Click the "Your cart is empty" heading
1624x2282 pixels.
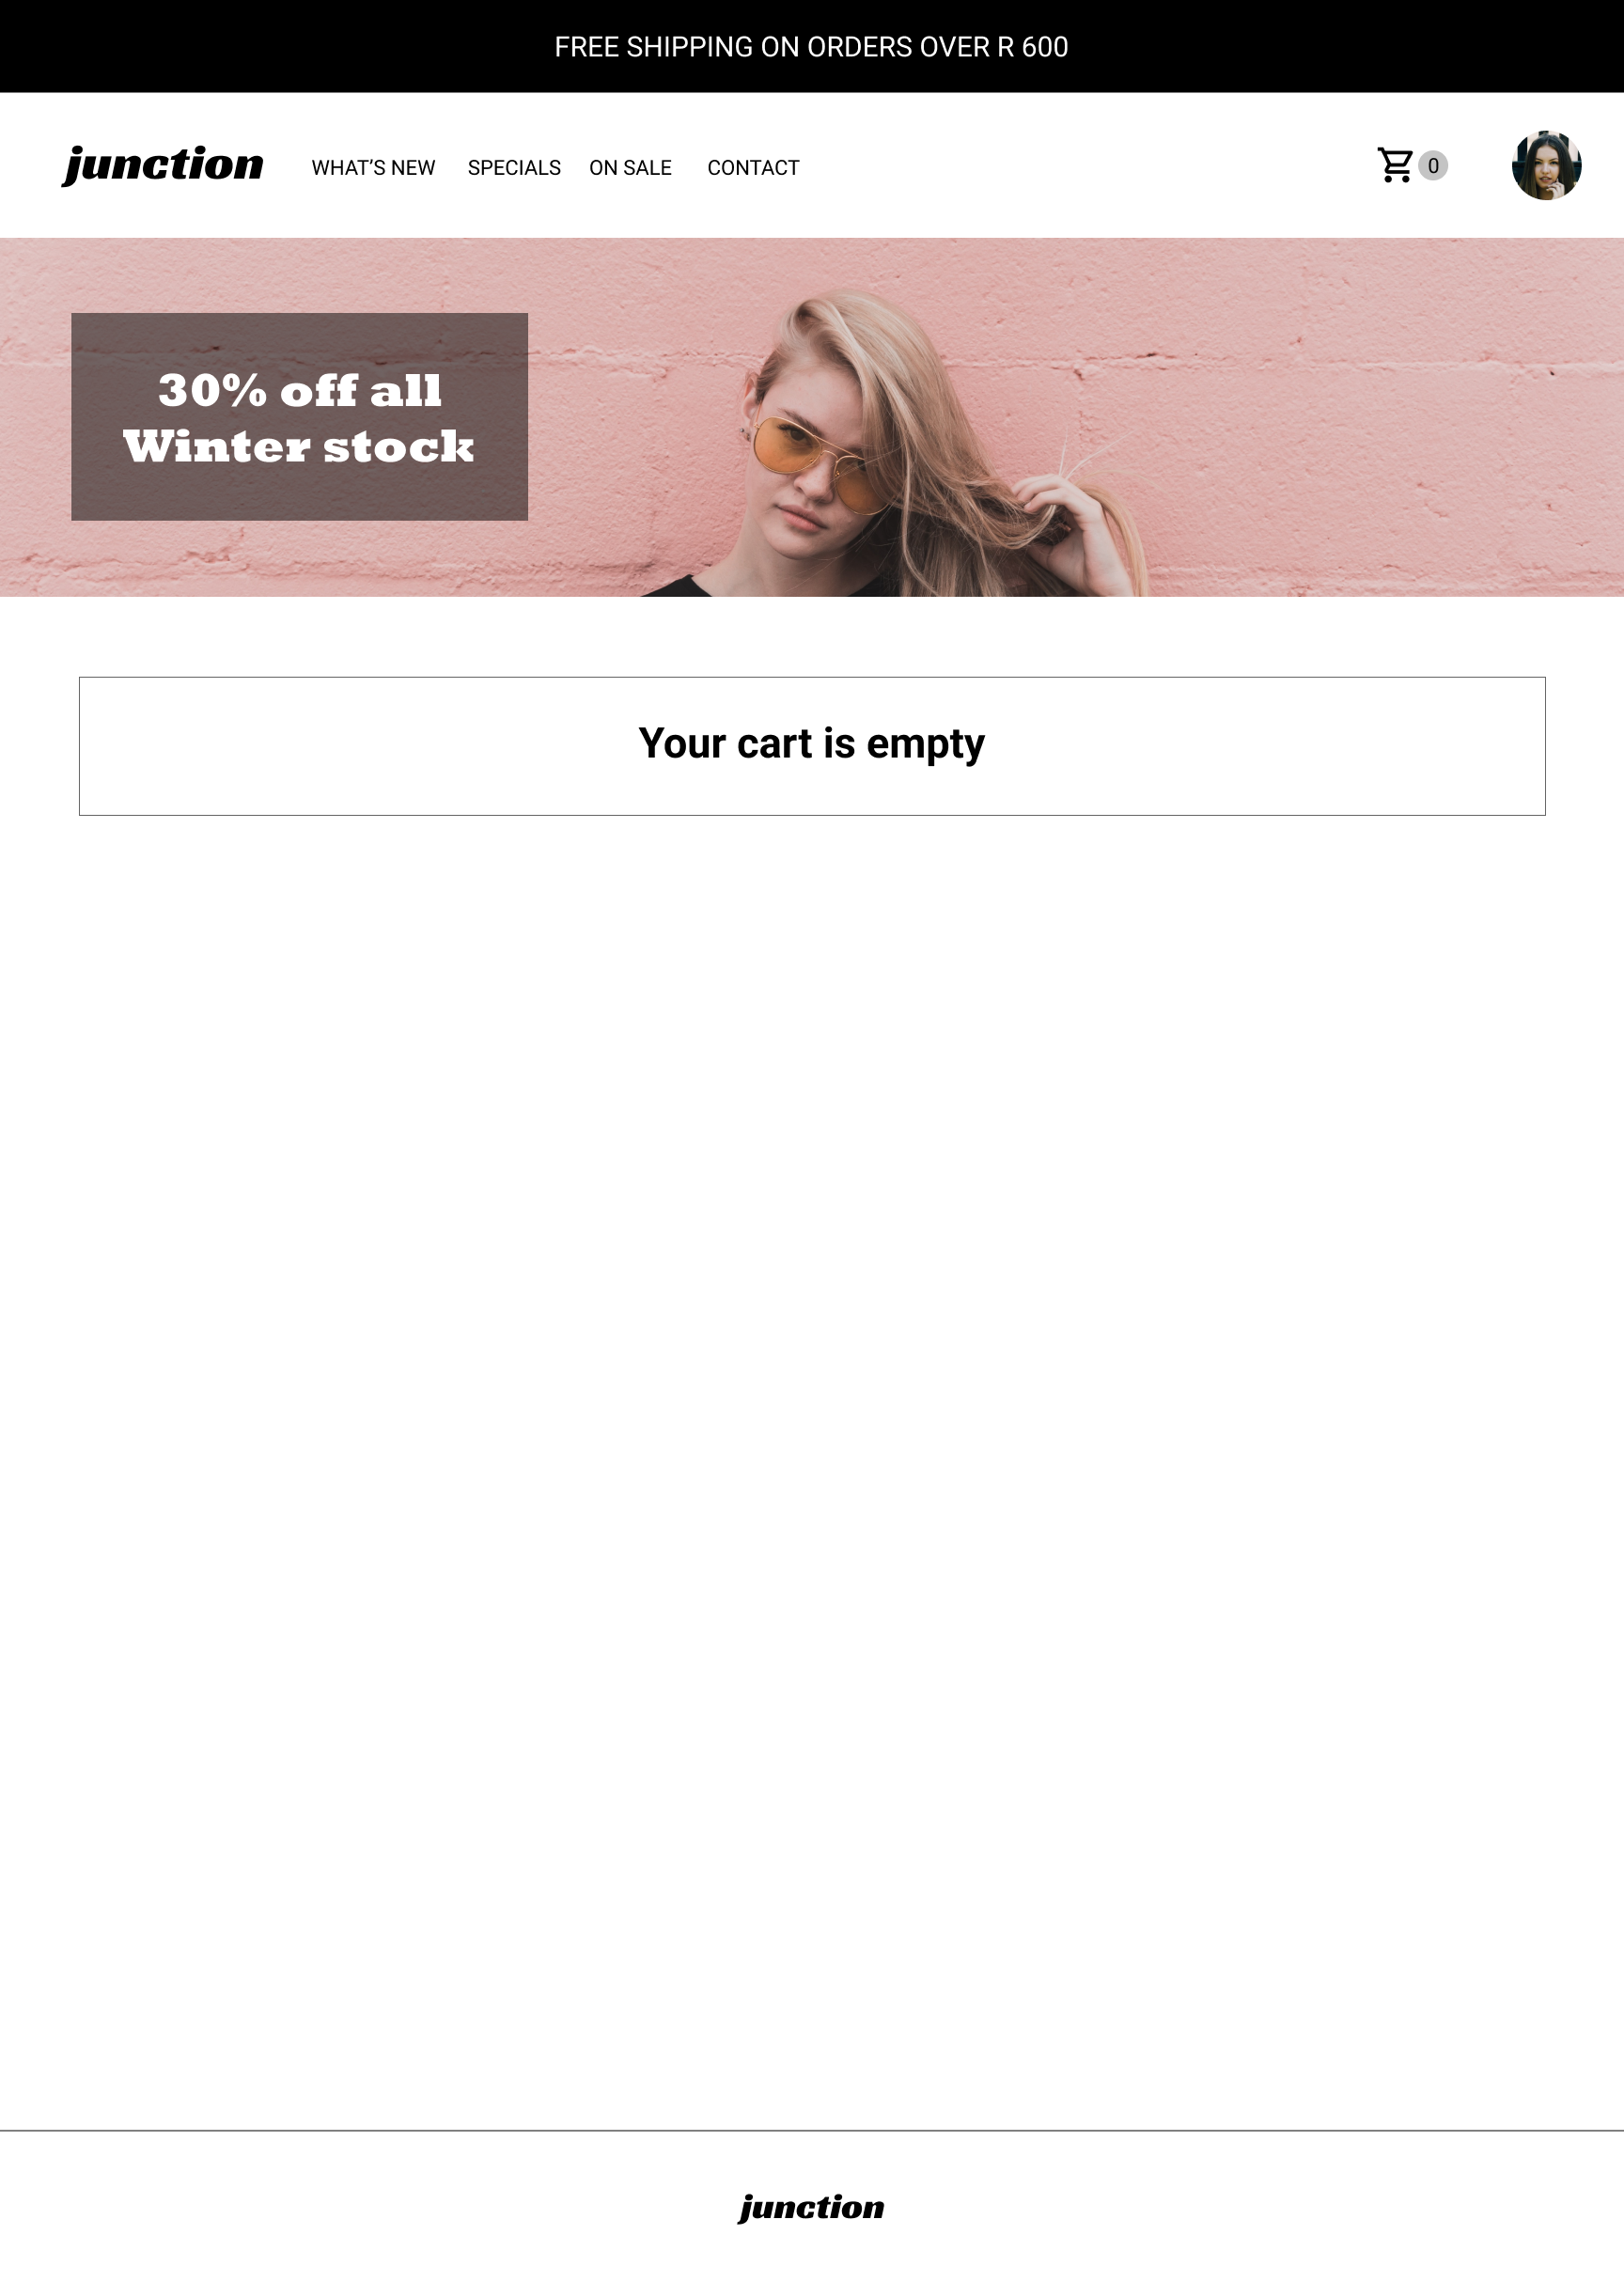tap(811, 744)
